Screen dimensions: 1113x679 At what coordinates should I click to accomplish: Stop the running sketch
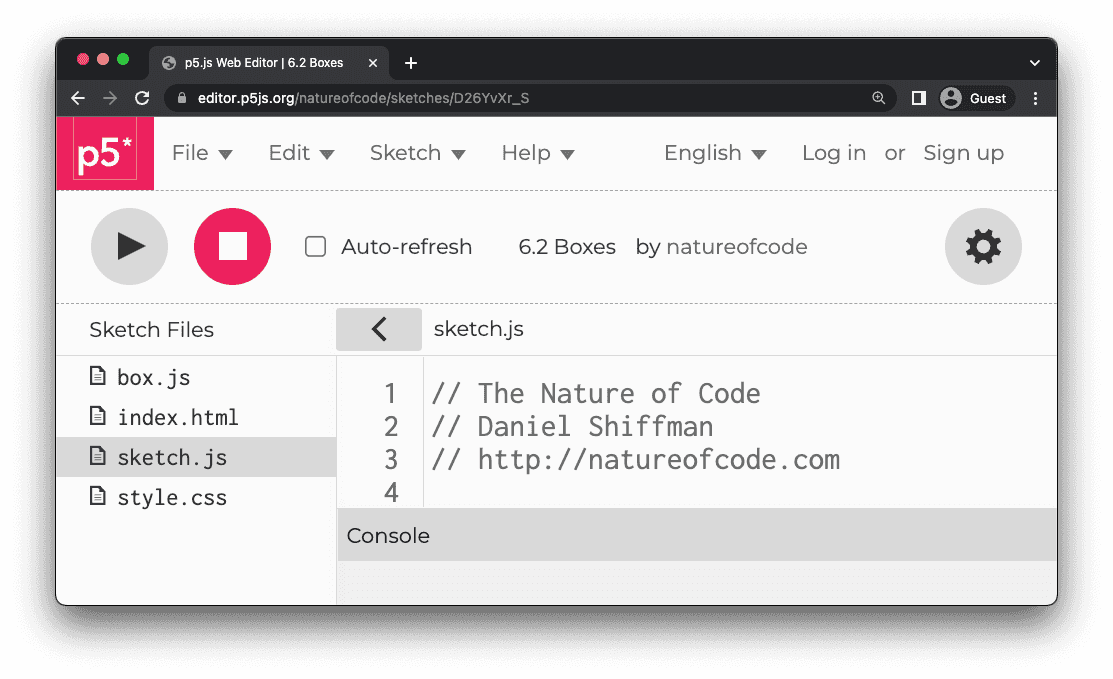(x=232, y=246)
